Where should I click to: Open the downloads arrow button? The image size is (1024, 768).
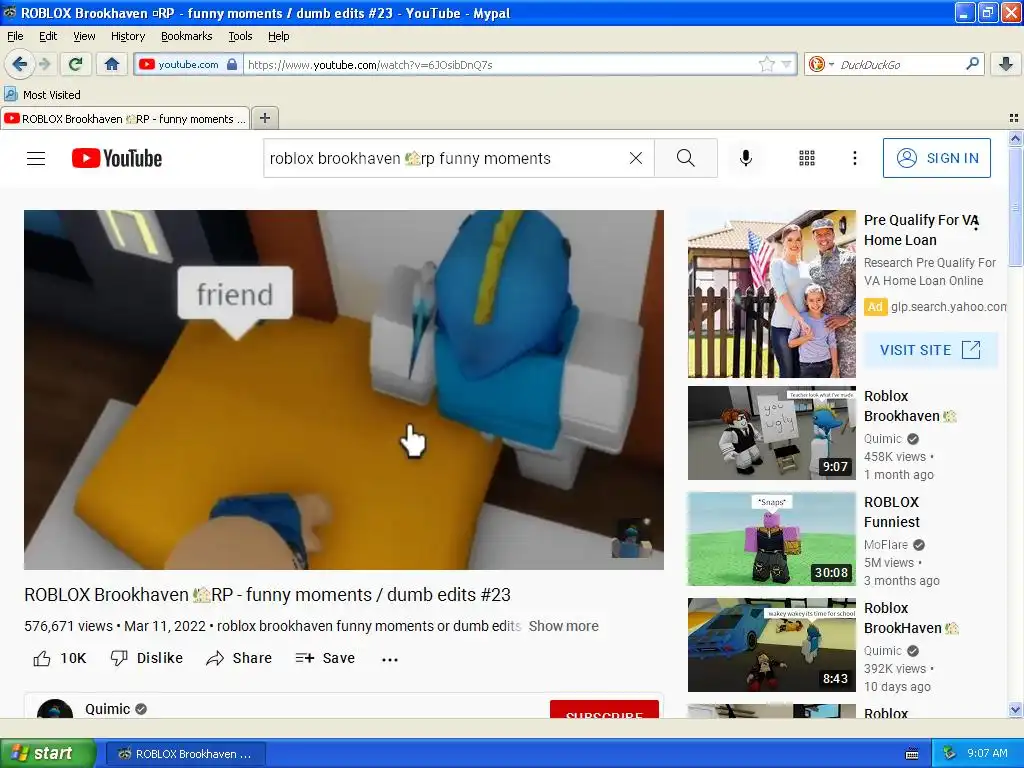(1006, 64)
